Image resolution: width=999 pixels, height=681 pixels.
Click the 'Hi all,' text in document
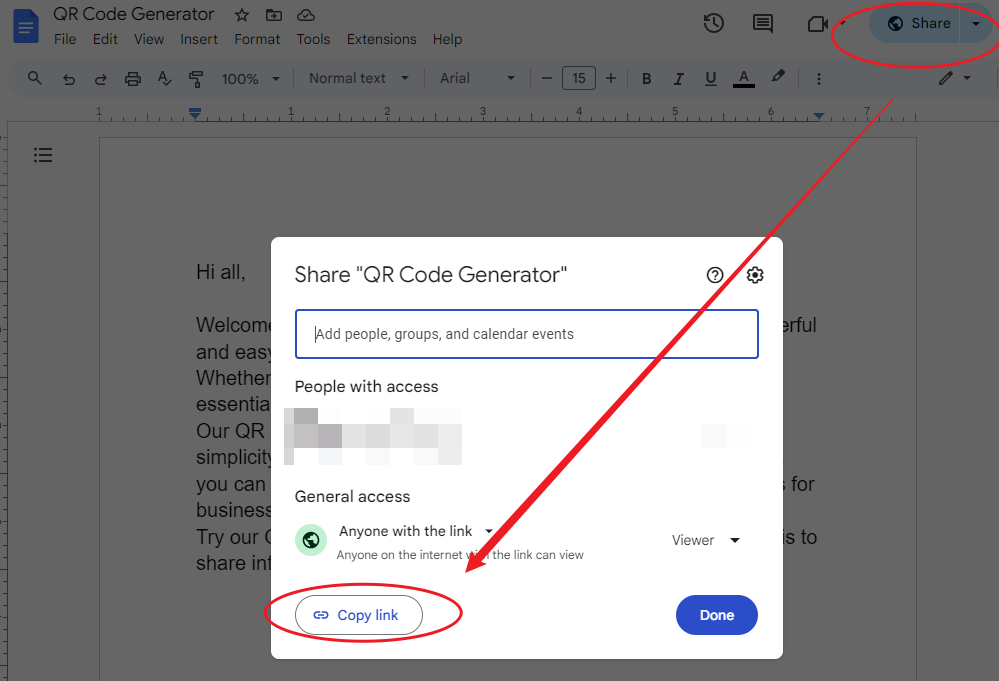(x=220, y=273)
